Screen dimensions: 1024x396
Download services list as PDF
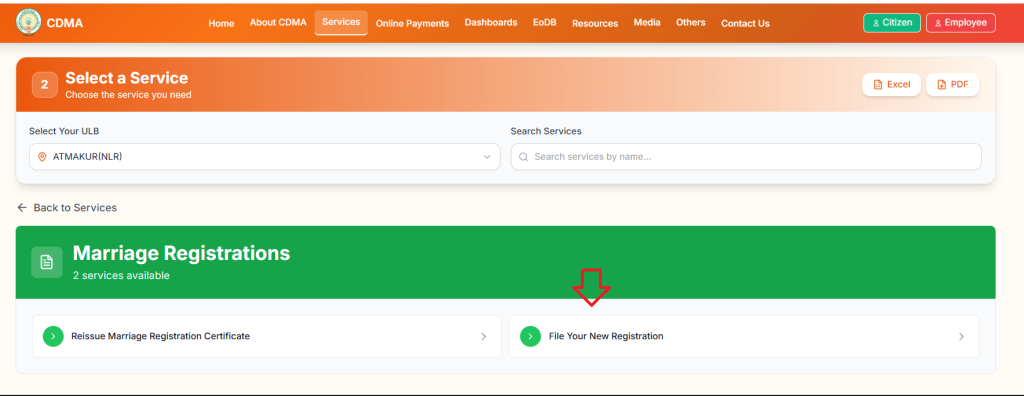point(952,84)
